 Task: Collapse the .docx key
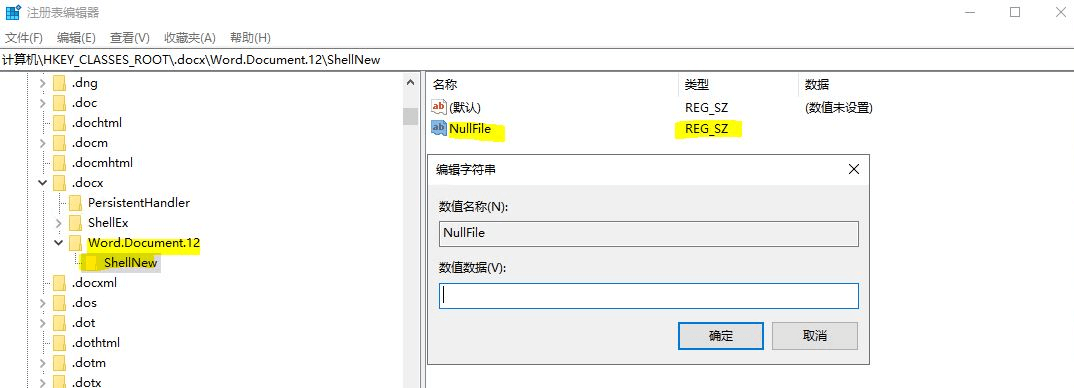tap(42, 183)
